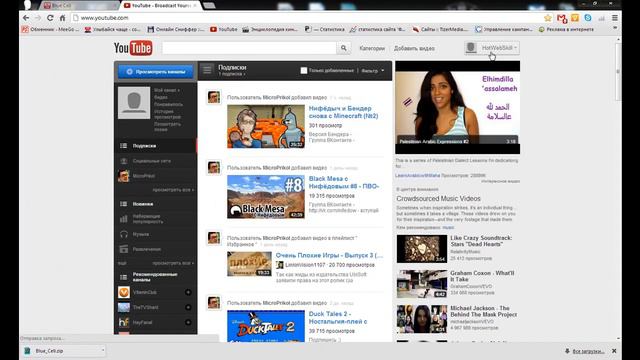The image size is (640, 360).
Task: Click the profile avatar placeholder in sidebar
Action: [134, 103]
